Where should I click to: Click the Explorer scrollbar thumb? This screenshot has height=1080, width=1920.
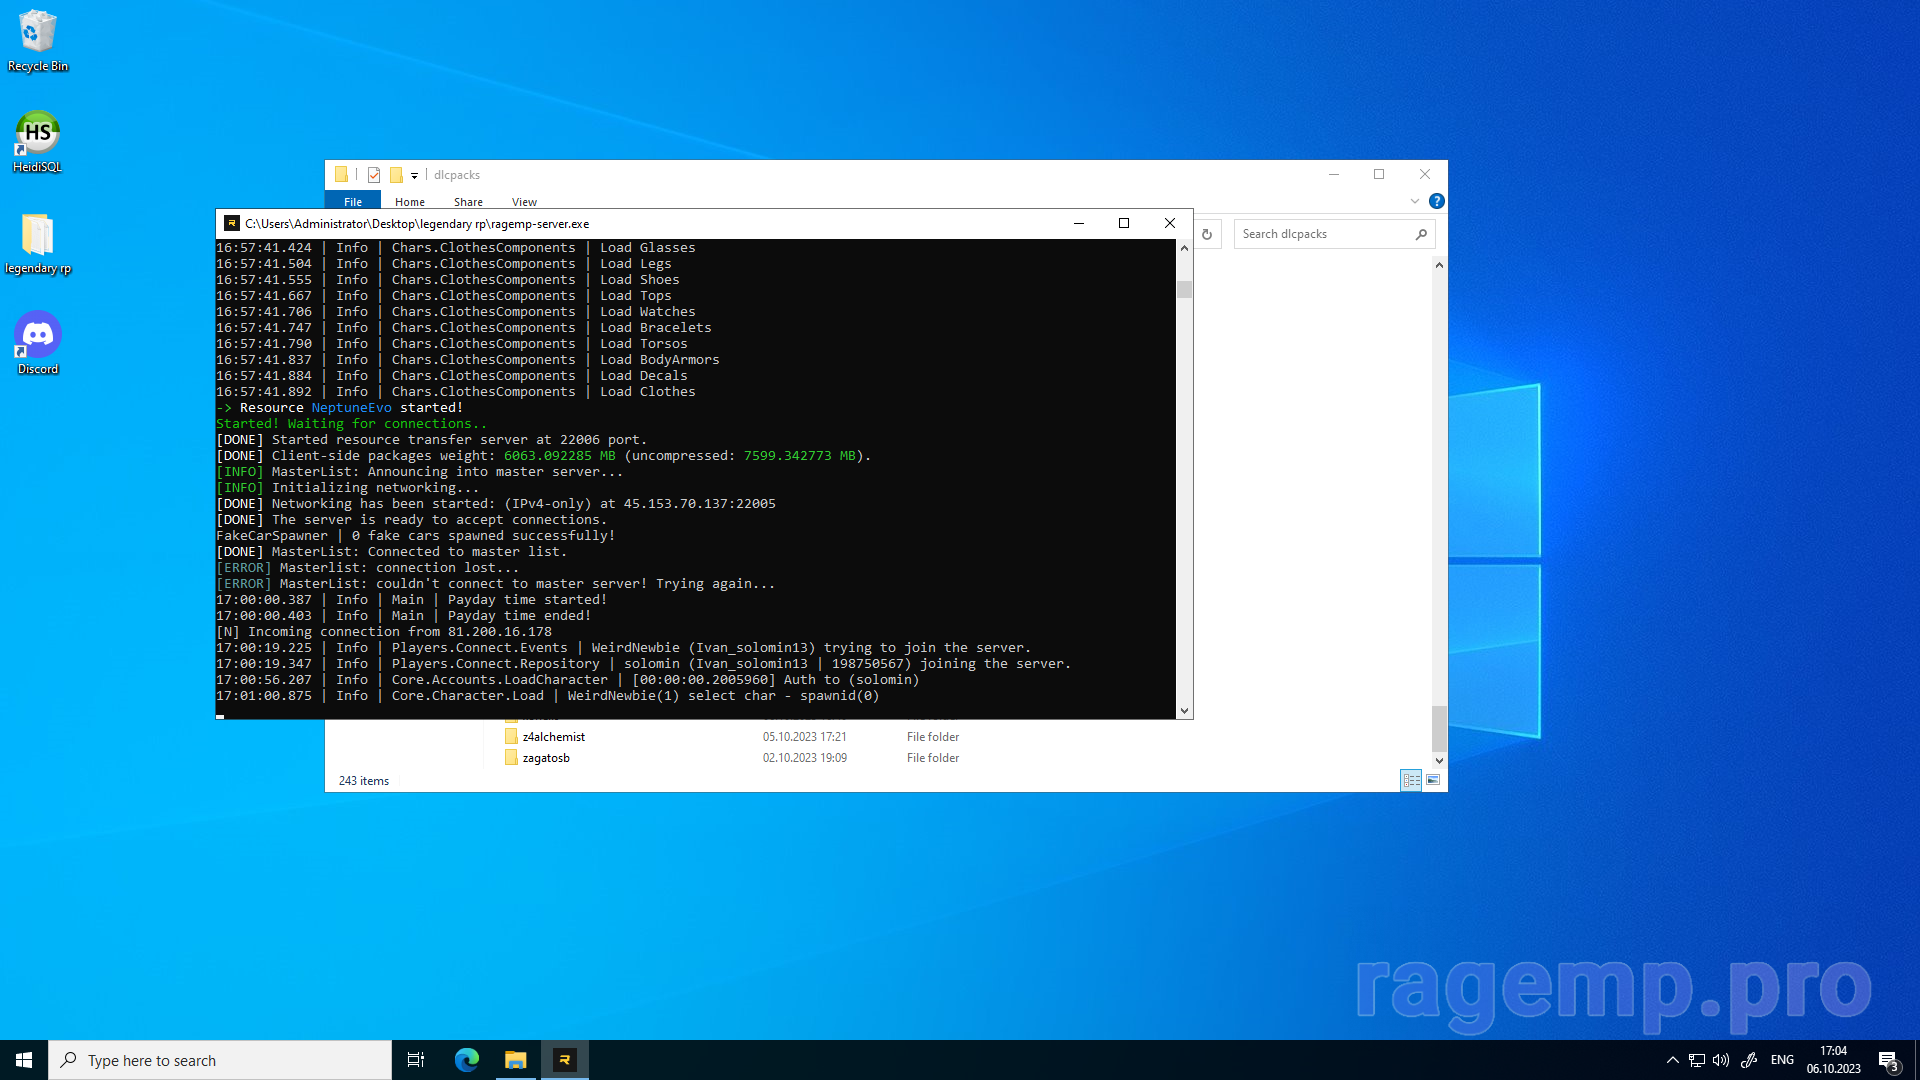point(1439,729)
